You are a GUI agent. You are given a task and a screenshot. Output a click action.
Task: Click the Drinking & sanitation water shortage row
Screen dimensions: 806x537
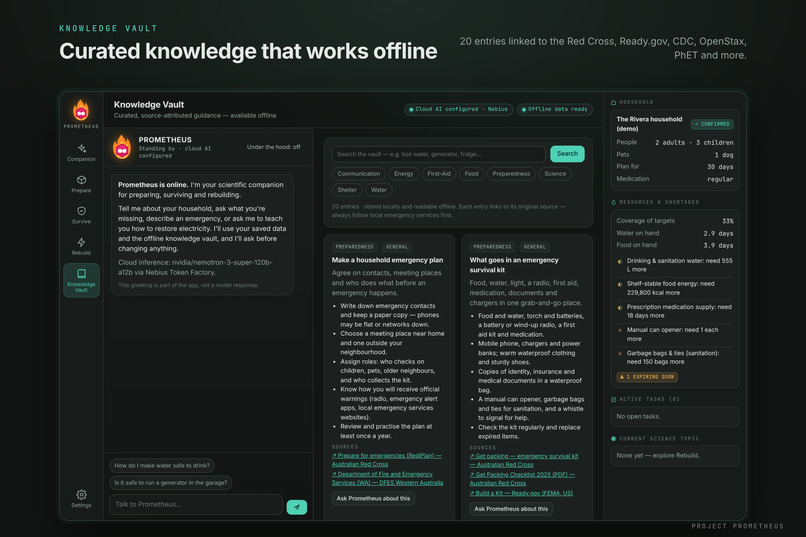coord(675,265)
